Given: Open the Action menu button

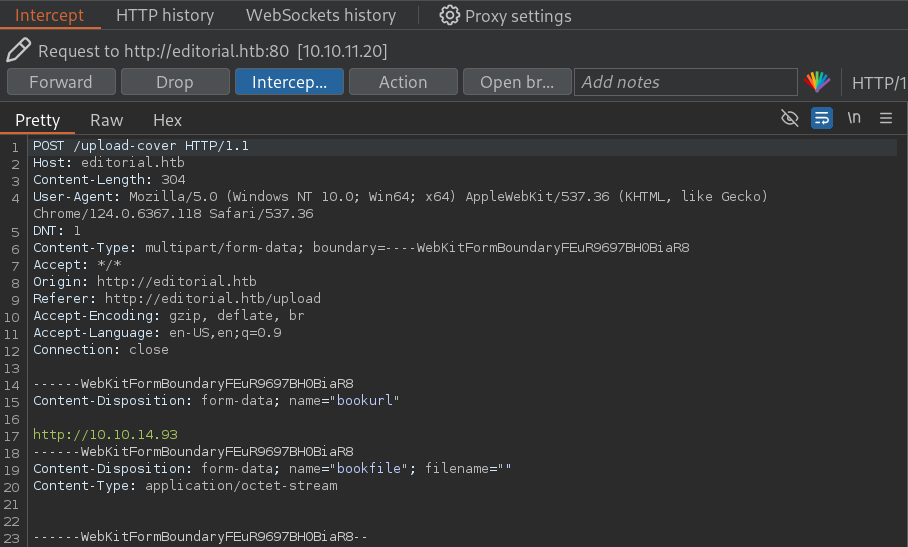Looking at the screenshot, I should pos(403,82).
